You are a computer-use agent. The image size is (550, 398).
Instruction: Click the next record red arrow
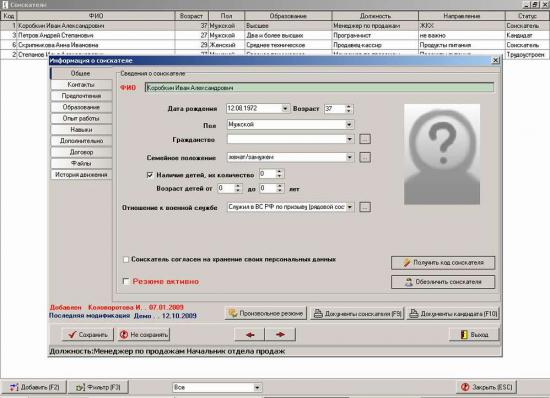click(280, 335)
